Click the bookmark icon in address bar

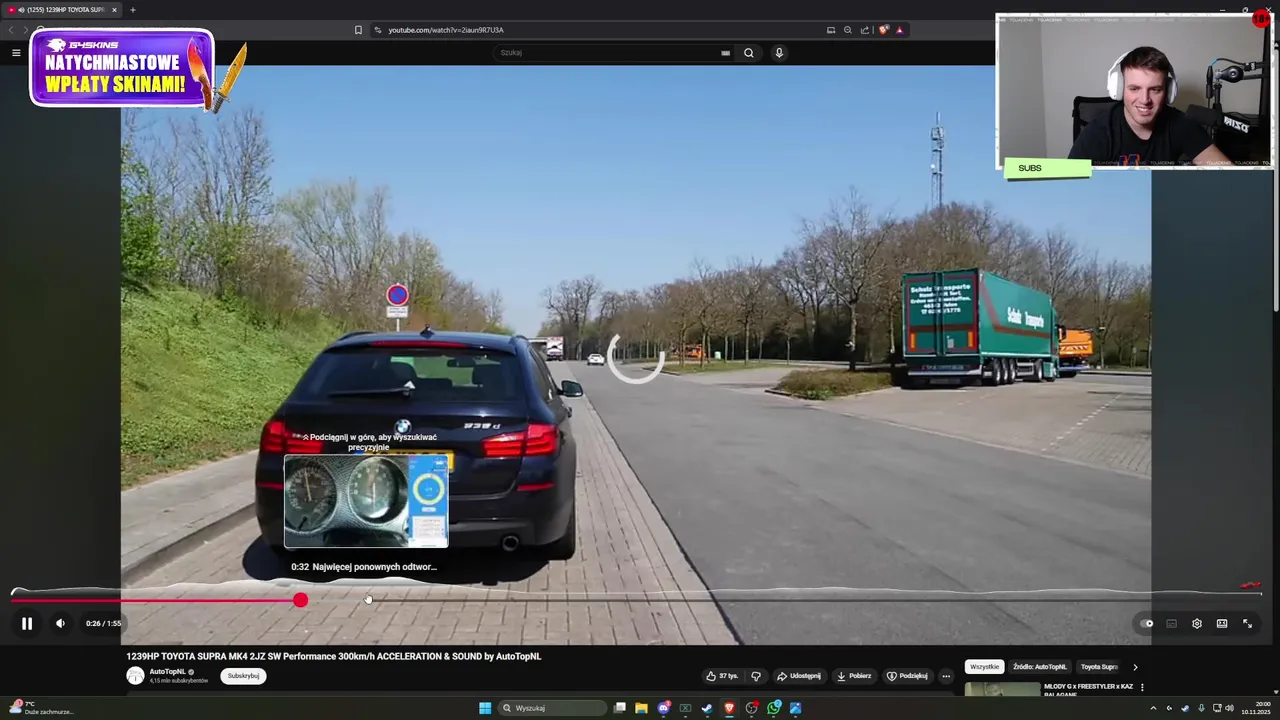click(x=358, y=30)
